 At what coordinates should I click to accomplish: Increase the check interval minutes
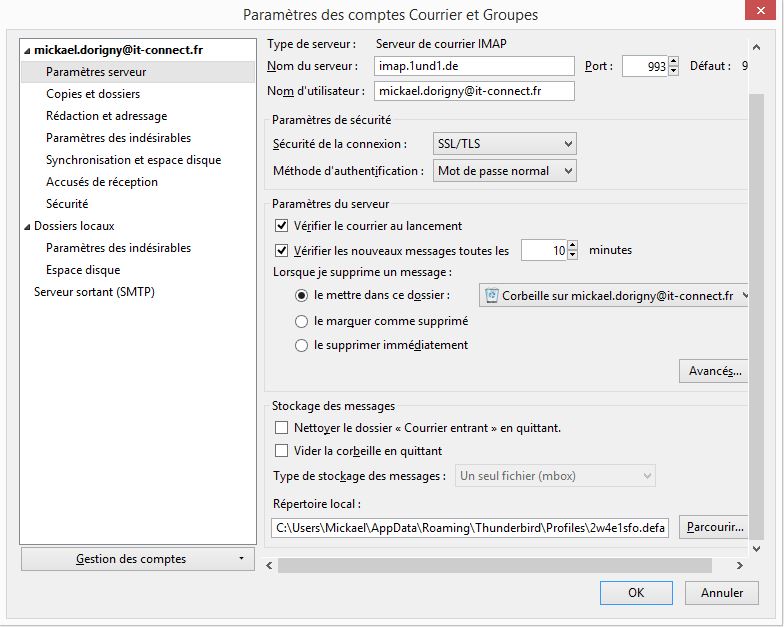coord(573,245)
